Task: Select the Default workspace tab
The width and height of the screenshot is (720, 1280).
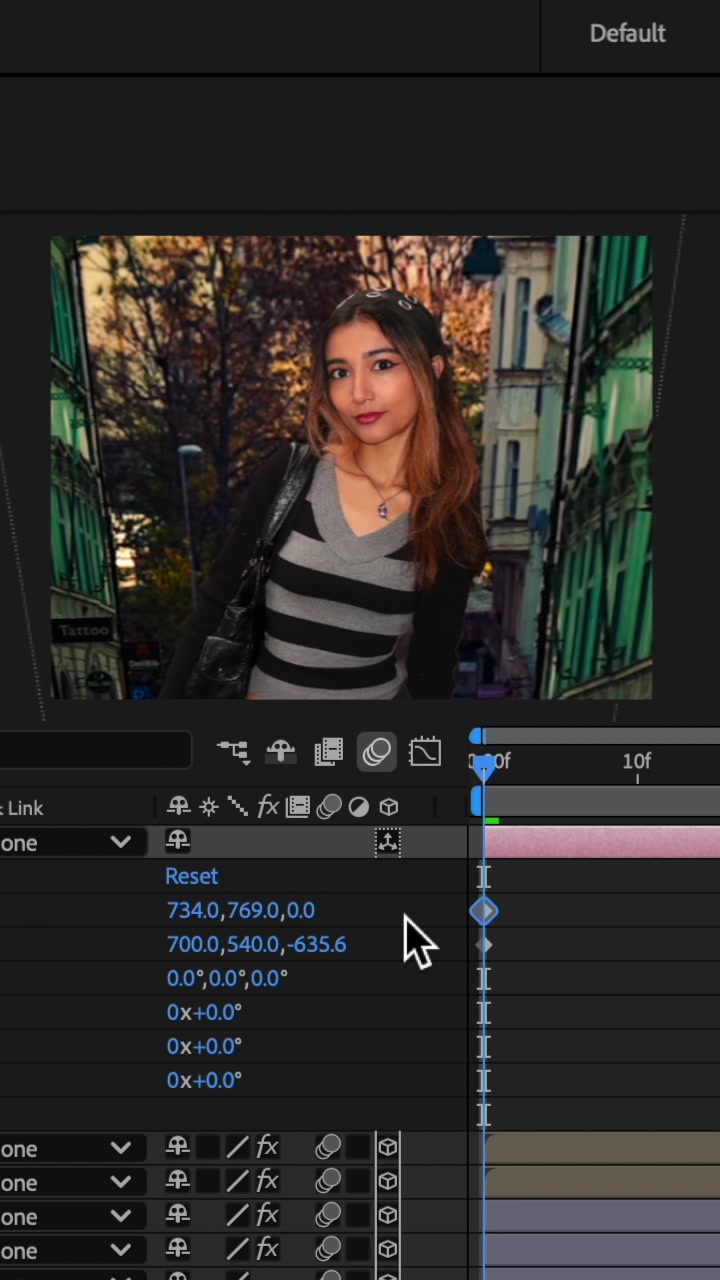Action: [627, 33]
